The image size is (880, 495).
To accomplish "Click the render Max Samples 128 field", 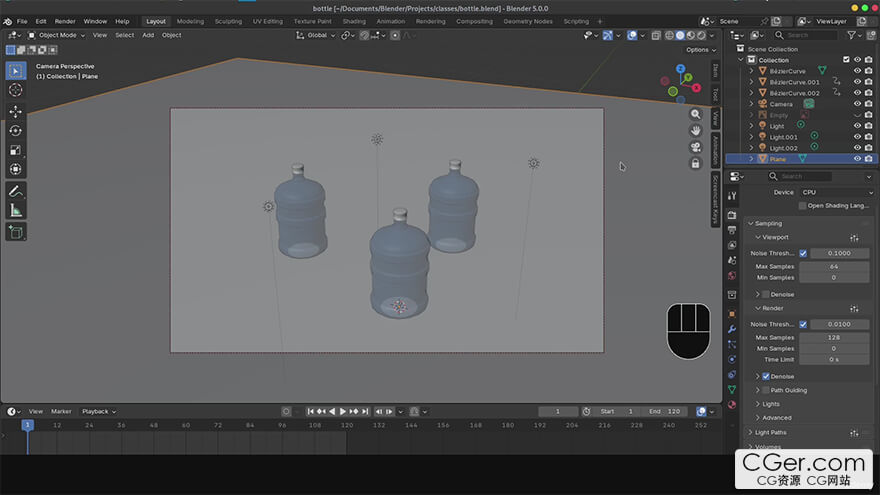I will [x=833, y=338].
